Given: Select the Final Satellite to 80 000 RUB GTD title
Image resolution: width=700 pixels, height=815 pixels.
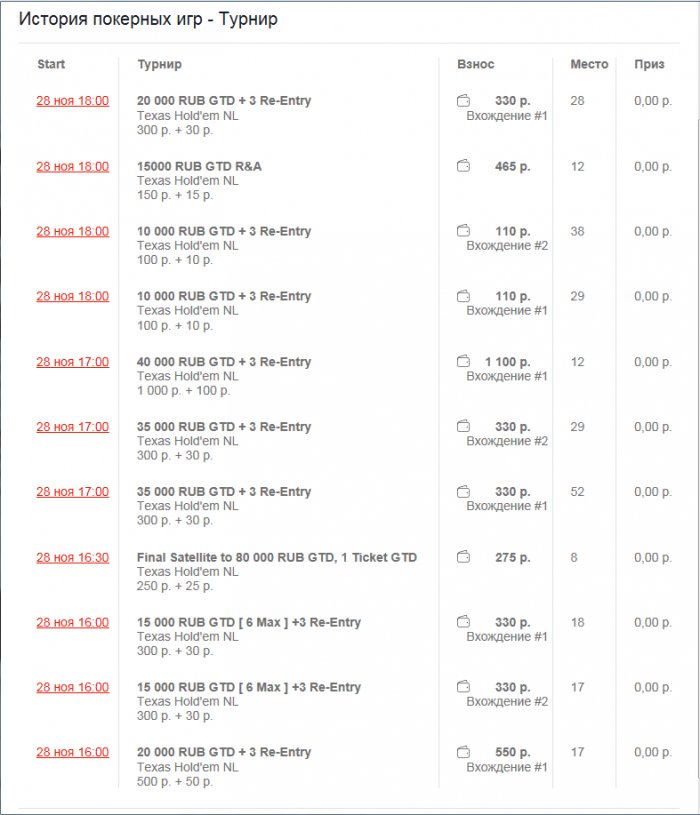Looking at the screenshot, I should pos(276,557).
